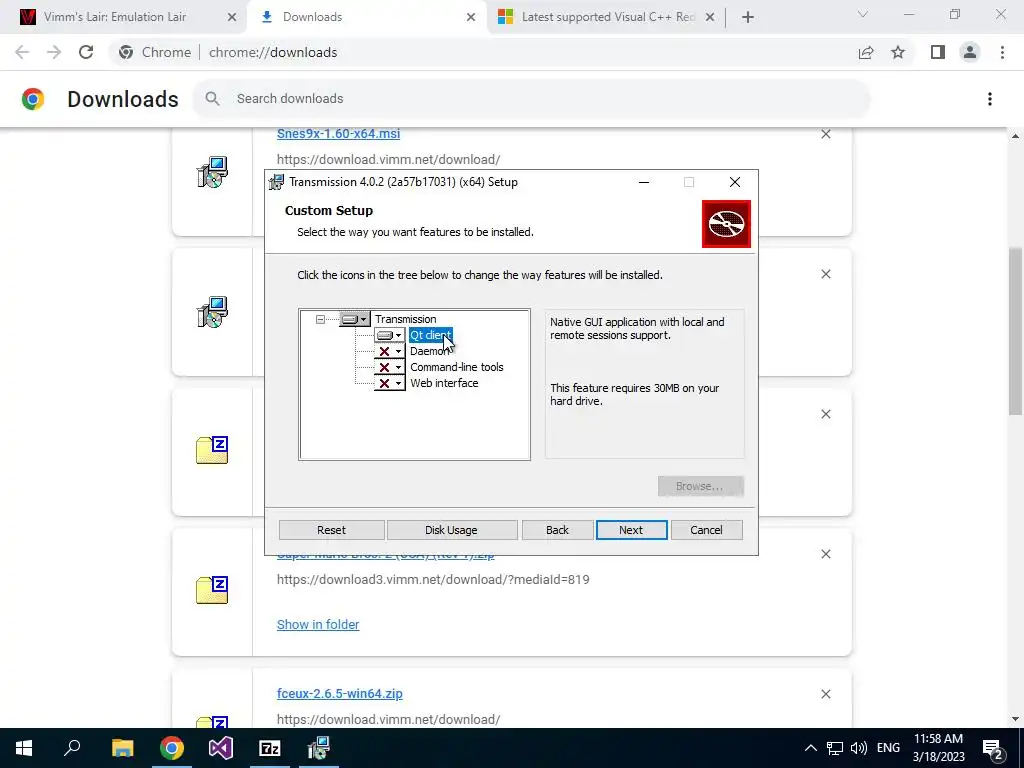Image resolution: width=1024 pixels, height=768 pixels.
Task: Remove Snes9x-1.60-x64.msi from downloads list
Action: point(826,134)
